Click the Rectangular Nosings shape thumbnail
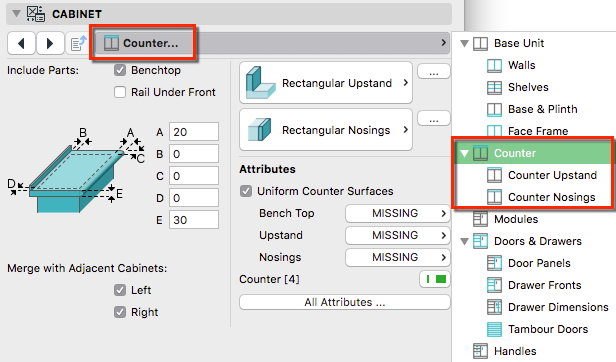616x362 pixels. click(259, 130)
